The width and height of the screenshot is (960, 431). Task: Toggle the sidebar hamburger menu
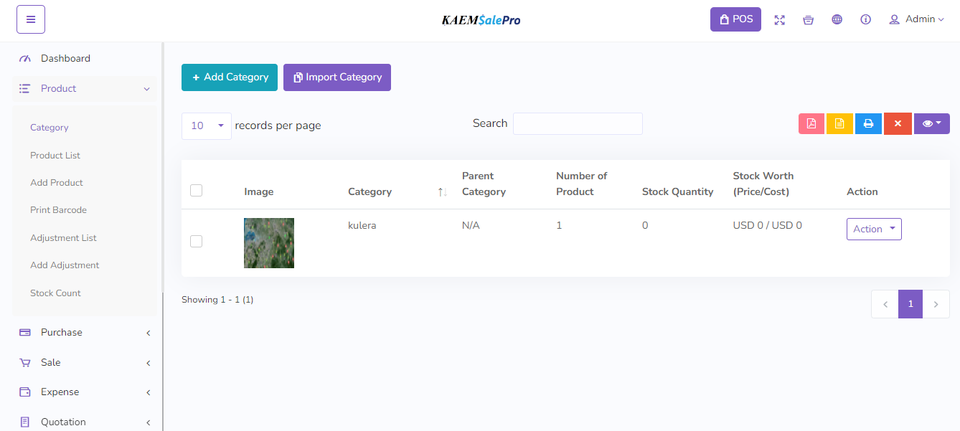pos(31,19)
